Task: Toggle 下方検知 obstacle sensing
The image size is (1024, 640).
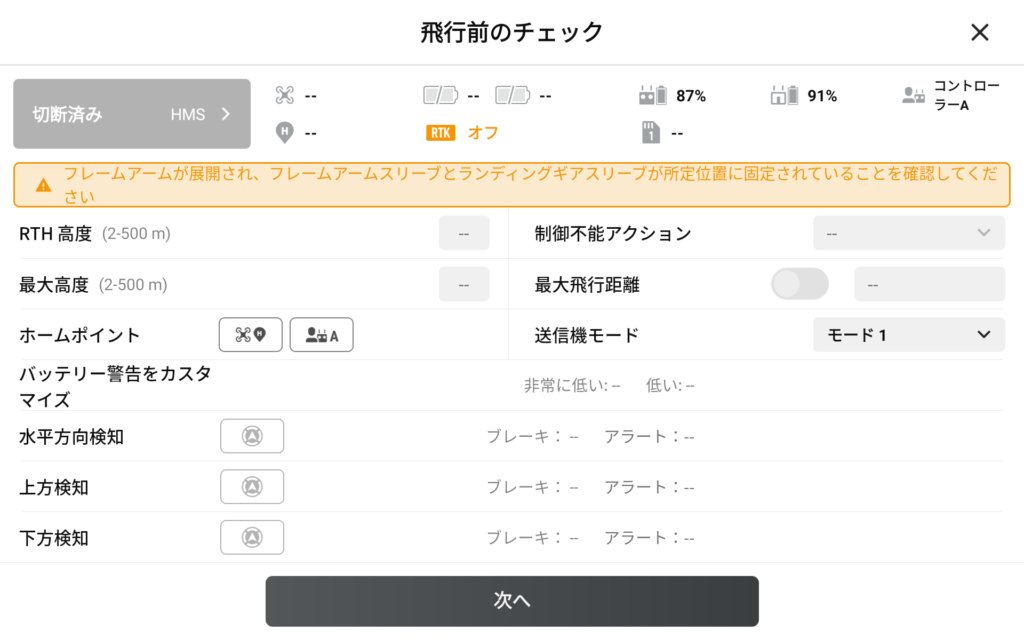Action: pos(252,538)
